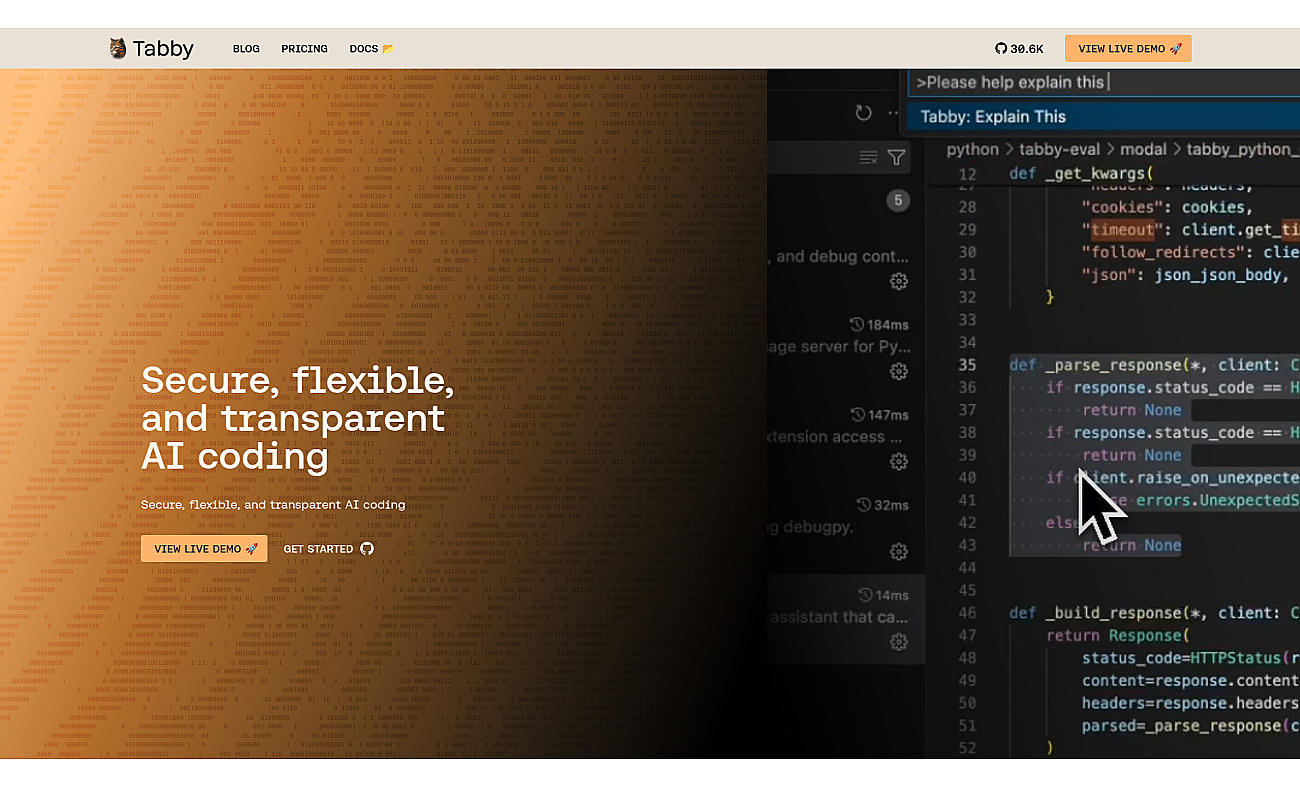This screenshot has width=1300, height=788.
Task: Click 'headers=response.headers' on line 50
Action: coord(1190,702)
